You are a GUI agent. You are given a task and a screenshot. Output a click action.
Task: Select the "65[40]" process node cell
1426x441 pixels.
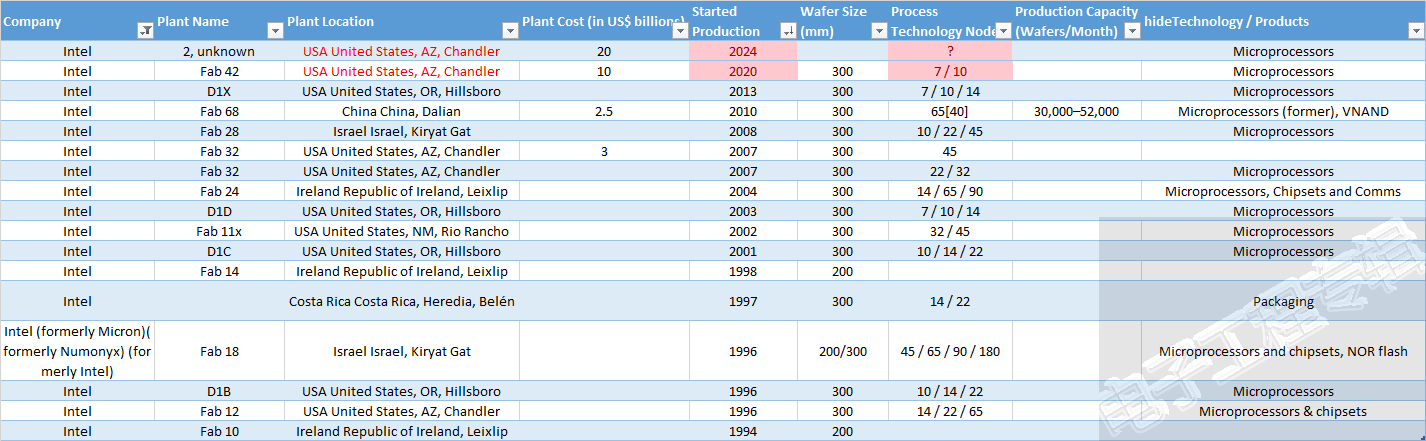tap(950, 111)
